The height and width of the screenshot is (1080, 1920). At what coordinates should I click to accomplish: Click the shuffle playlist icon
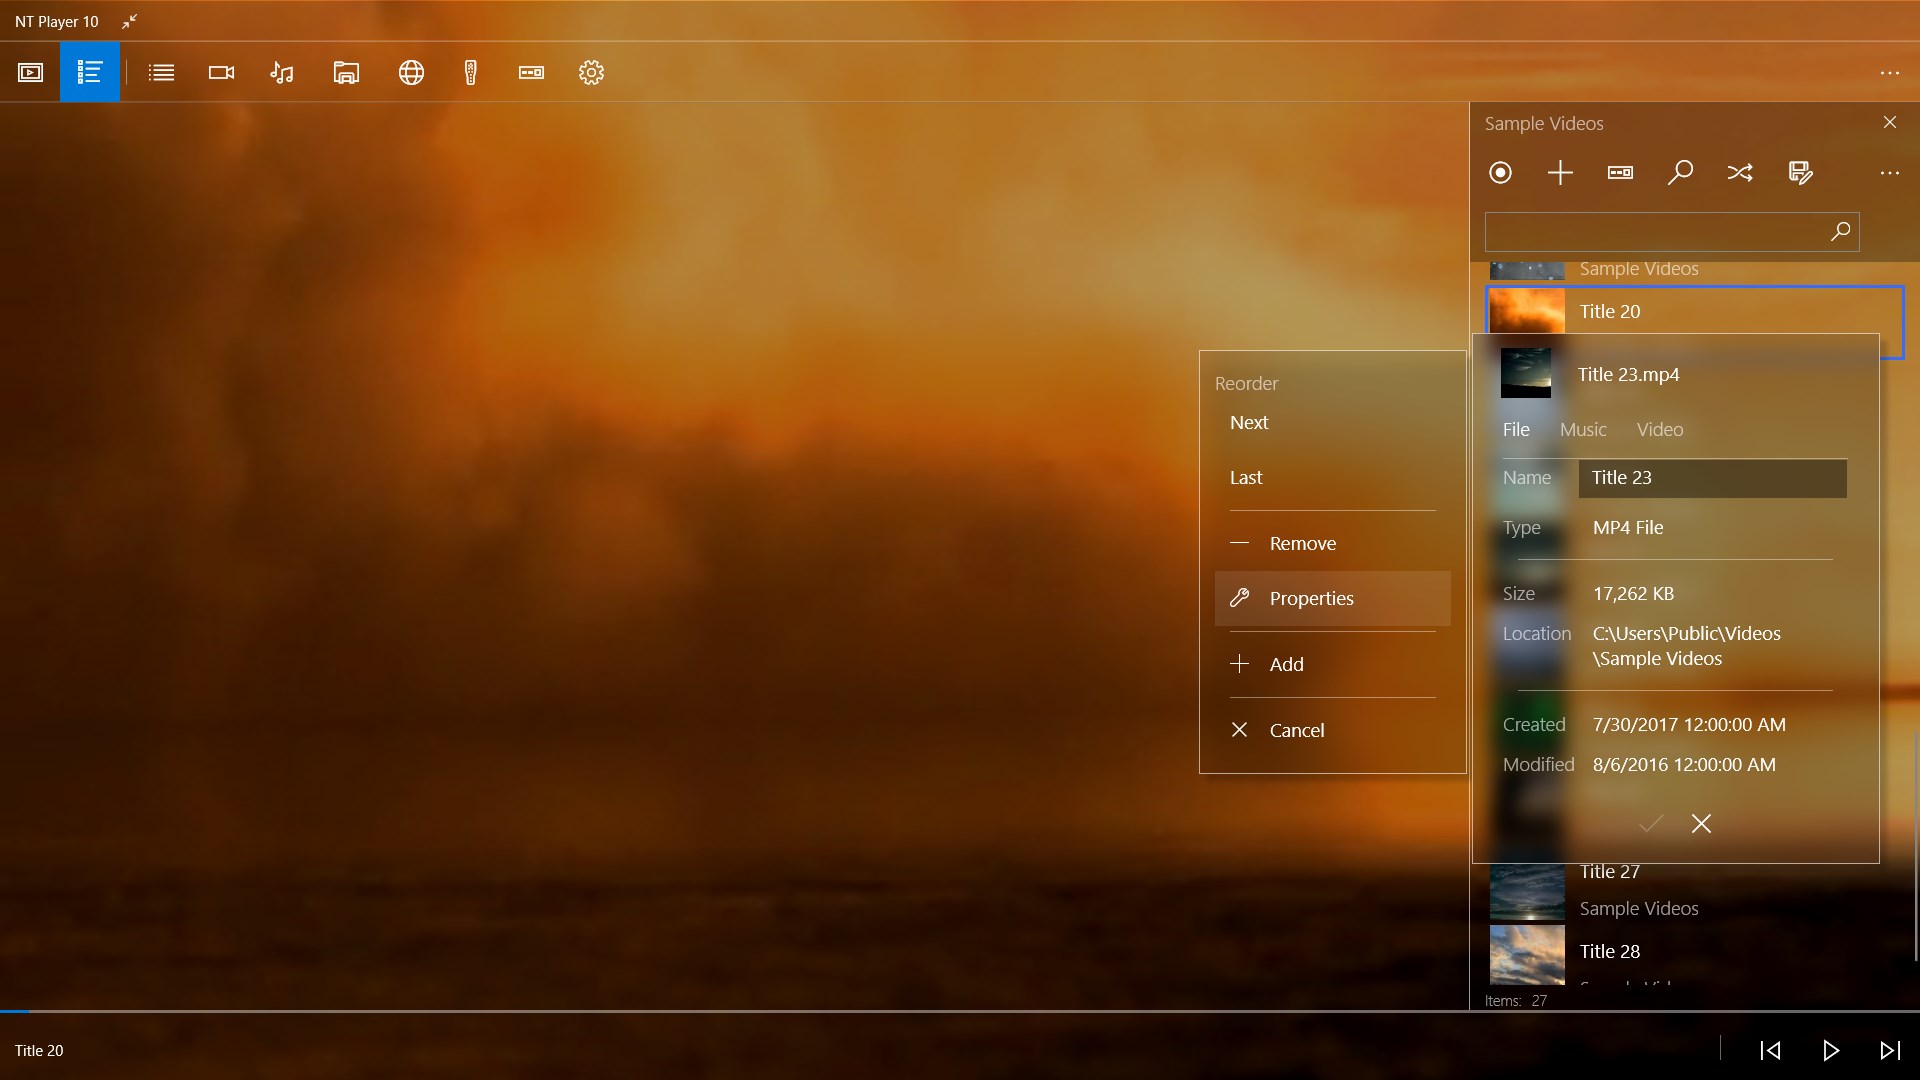click(1740, 172)
